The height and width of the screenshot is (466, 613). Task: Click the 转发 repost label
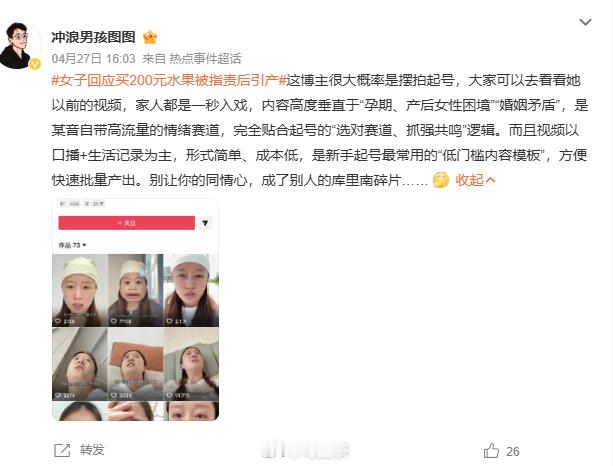pyautogui.click(x=92, y=450)
